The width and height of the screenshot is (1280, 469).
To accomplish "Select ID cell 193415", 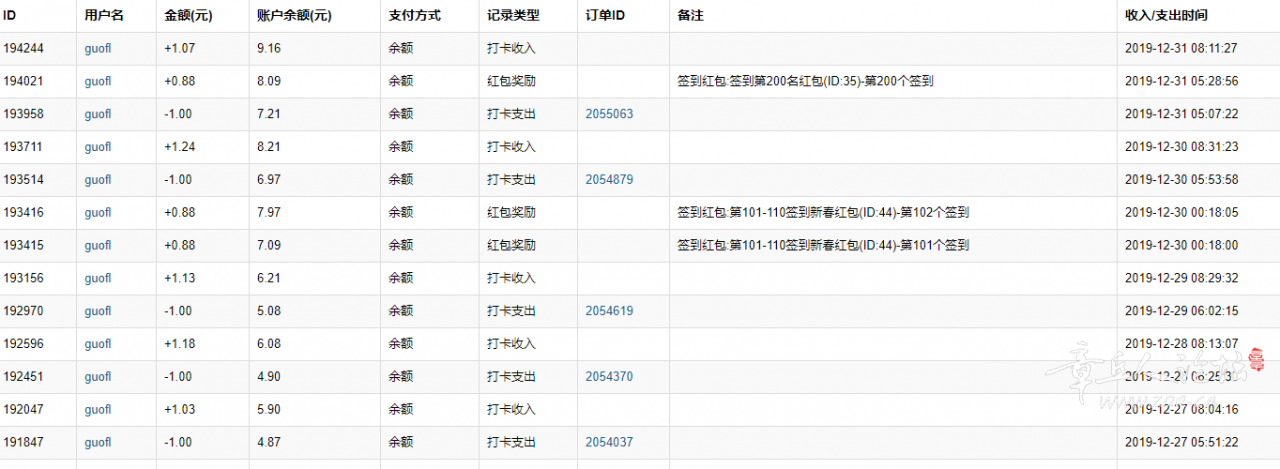I will tap(23, 246).
